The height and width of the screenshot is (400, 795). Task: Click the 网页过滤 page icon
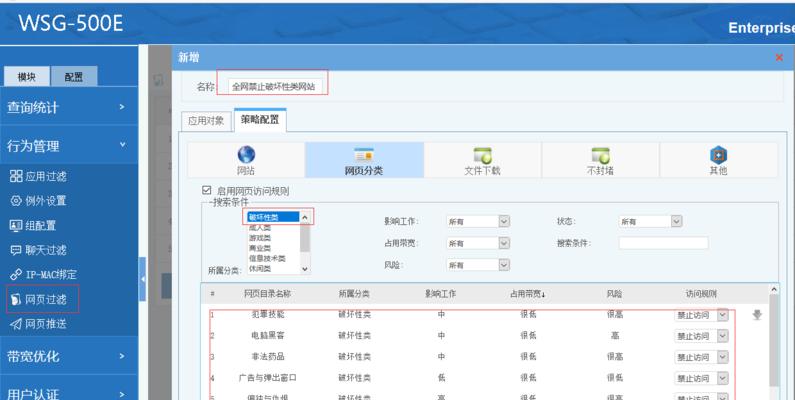point(16,299)
